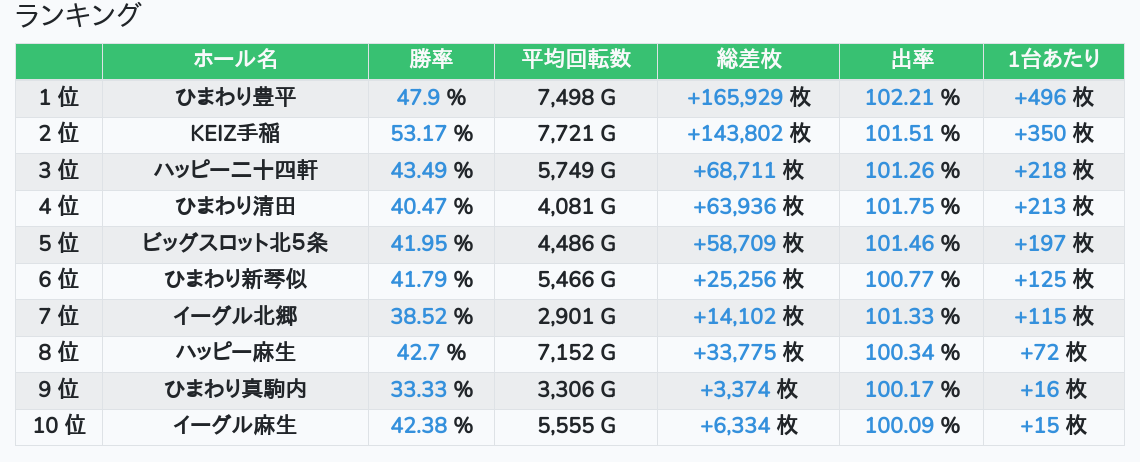Select the 総差枚 column header
1140x462 pixels.
pos(748,60)
